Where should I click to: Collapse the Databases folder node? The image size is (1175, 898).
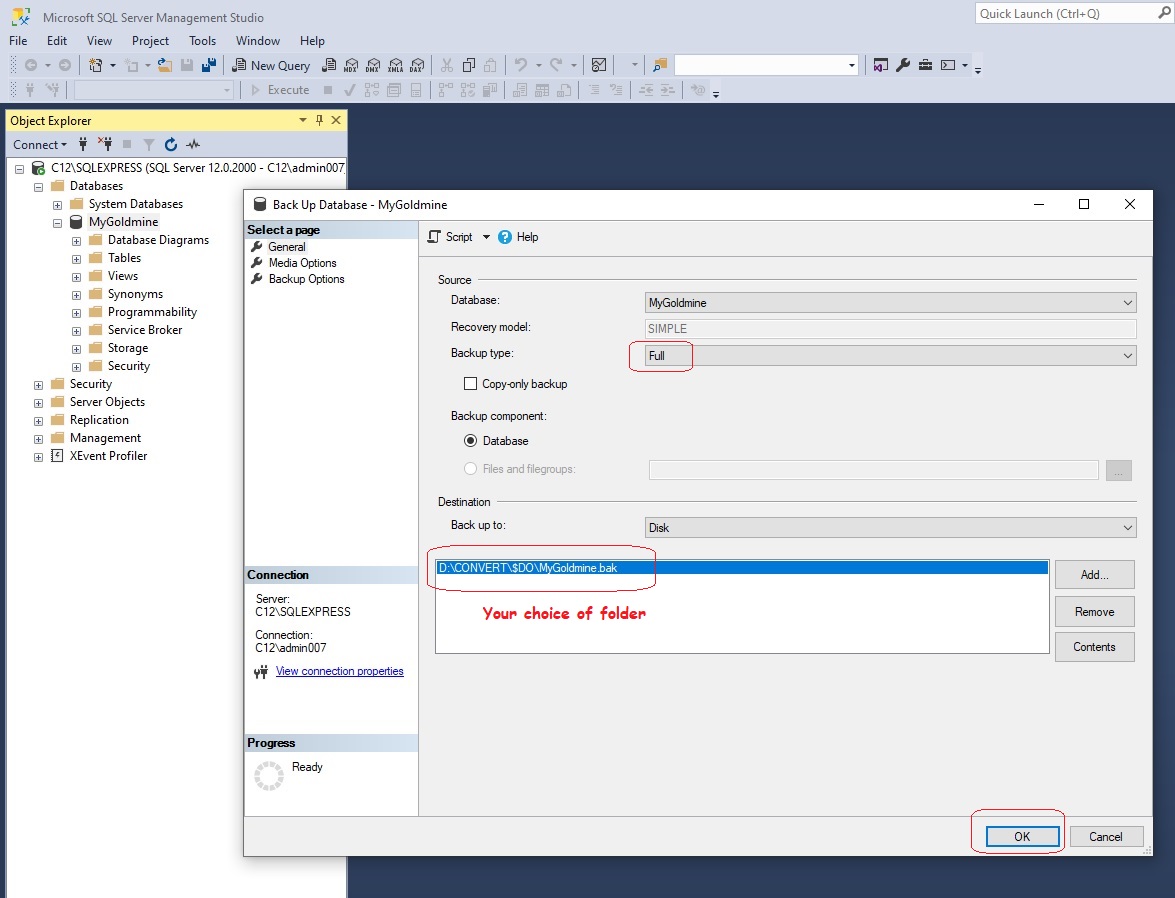tap(38, 187)
